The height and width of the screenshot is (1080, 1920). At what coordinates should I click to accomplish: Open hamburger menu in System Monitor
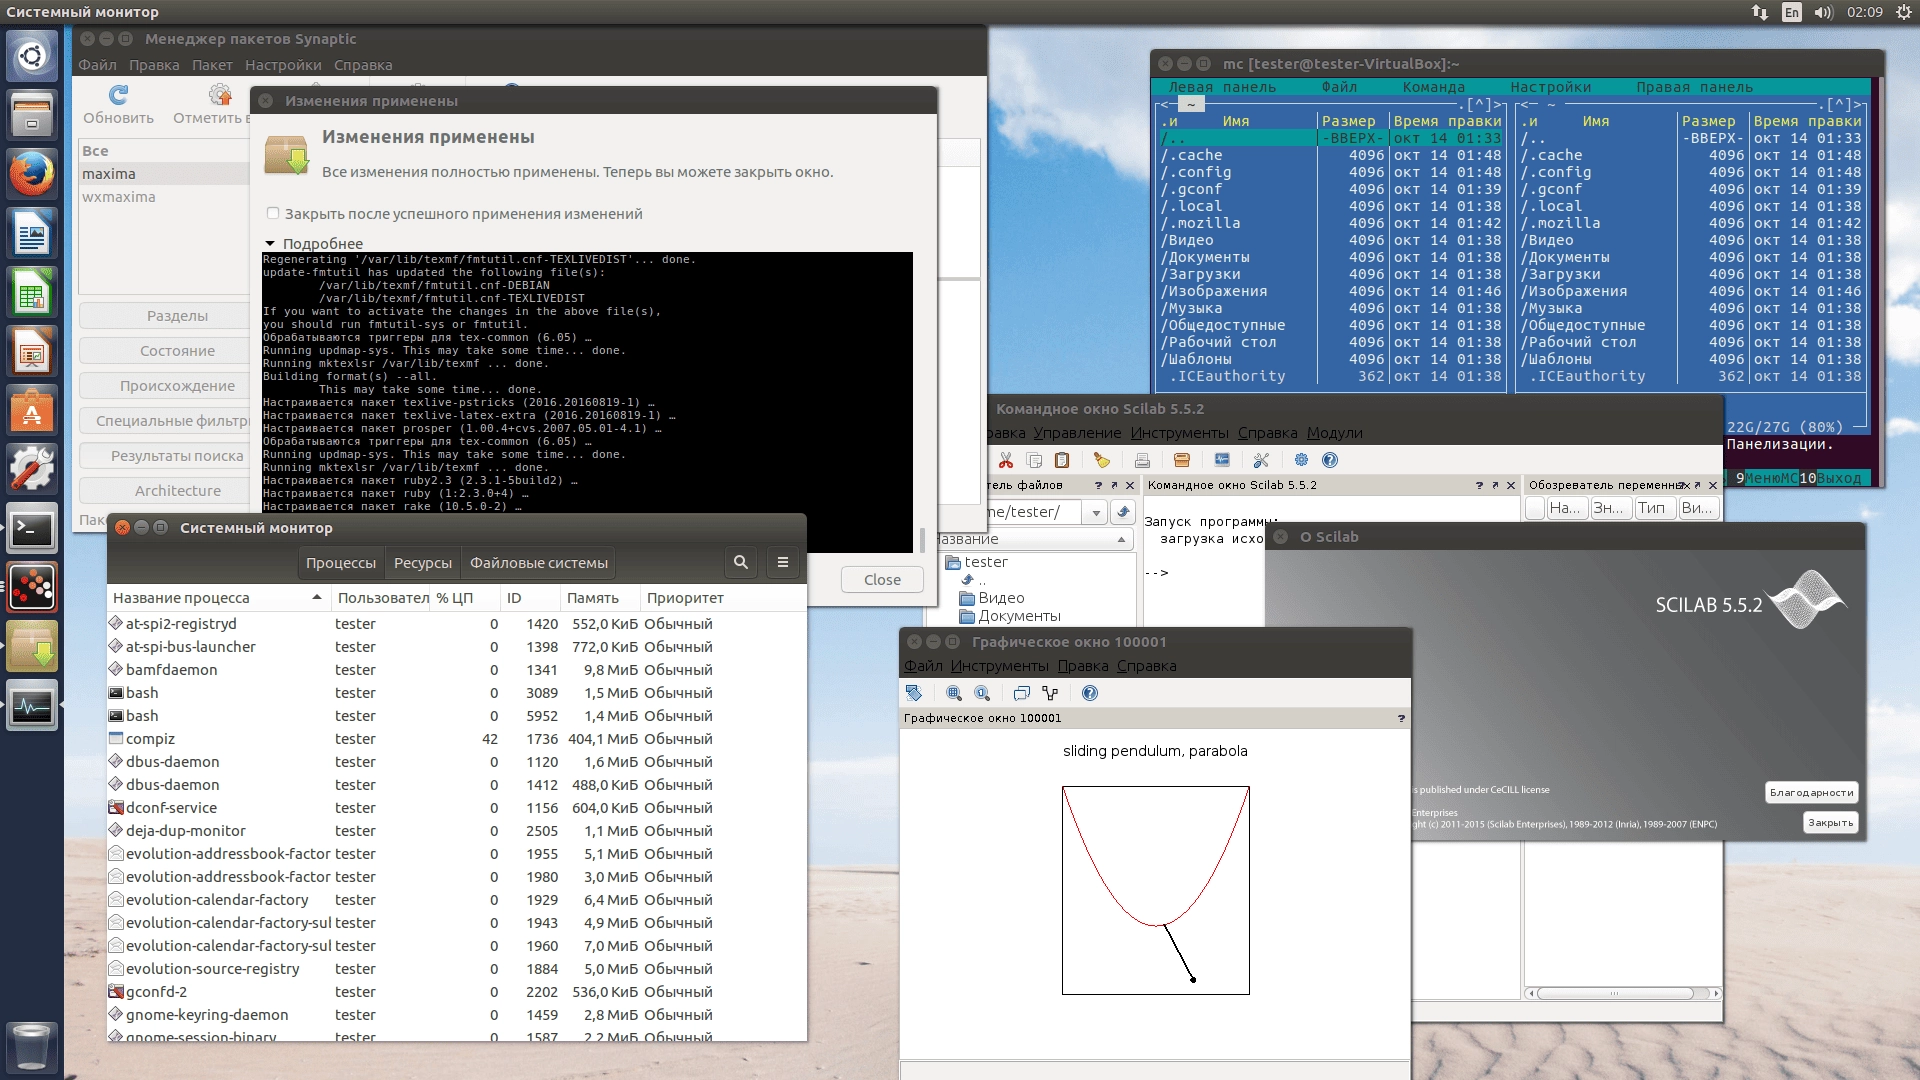(783, 562)
